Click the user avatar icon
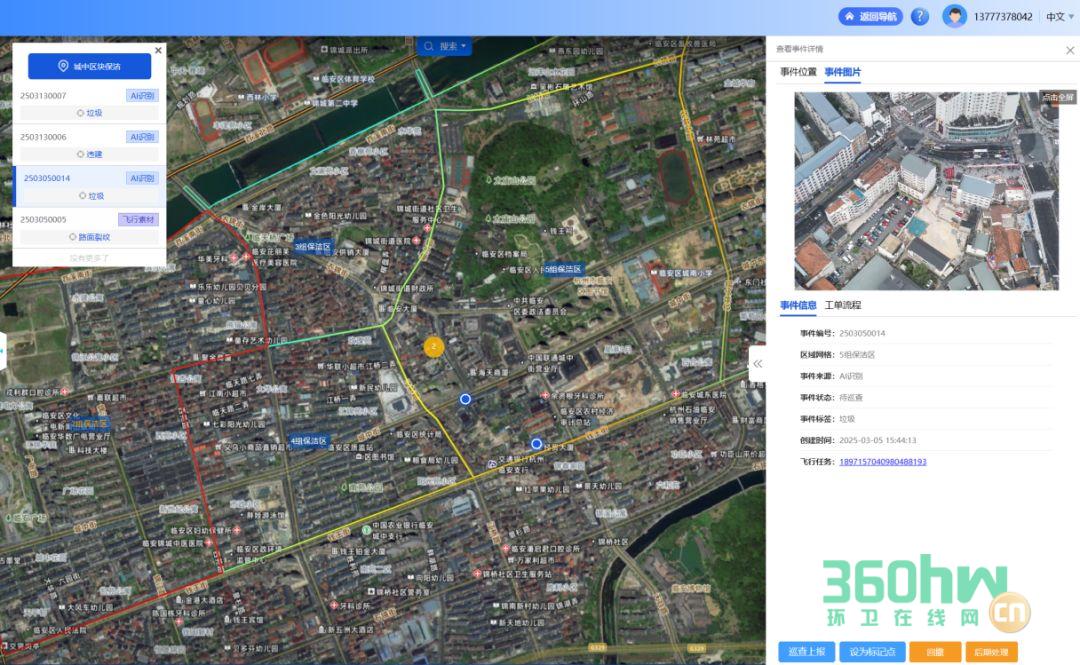This screenshot has height=665, width=1080. pyautogui.click(x=955, y=17)
